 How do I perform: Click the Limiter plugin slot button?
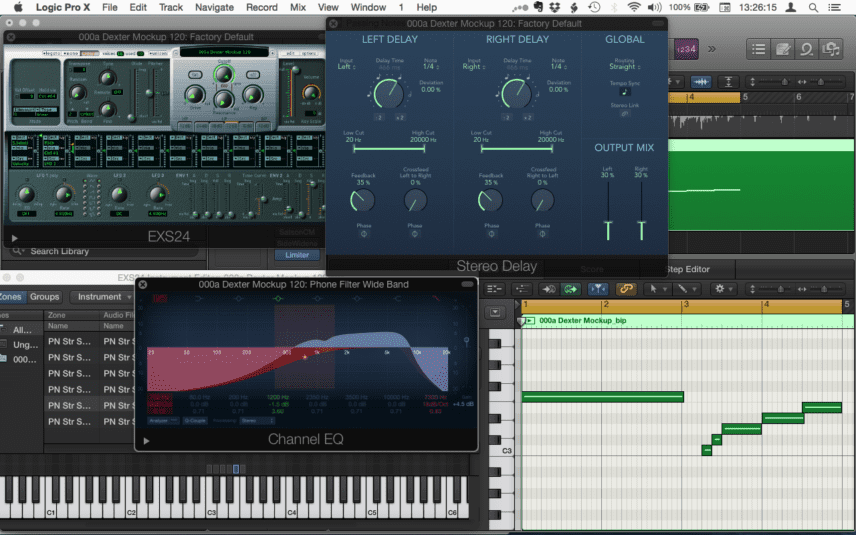point(296,255)
